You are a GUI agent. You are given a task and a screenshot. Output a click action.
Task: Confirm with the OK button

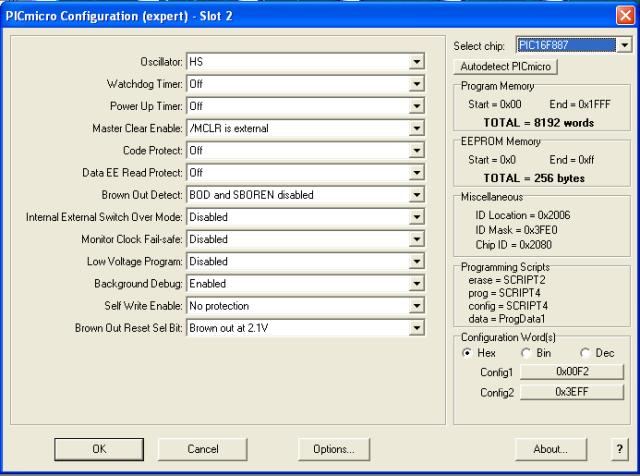tap(99, 449)
